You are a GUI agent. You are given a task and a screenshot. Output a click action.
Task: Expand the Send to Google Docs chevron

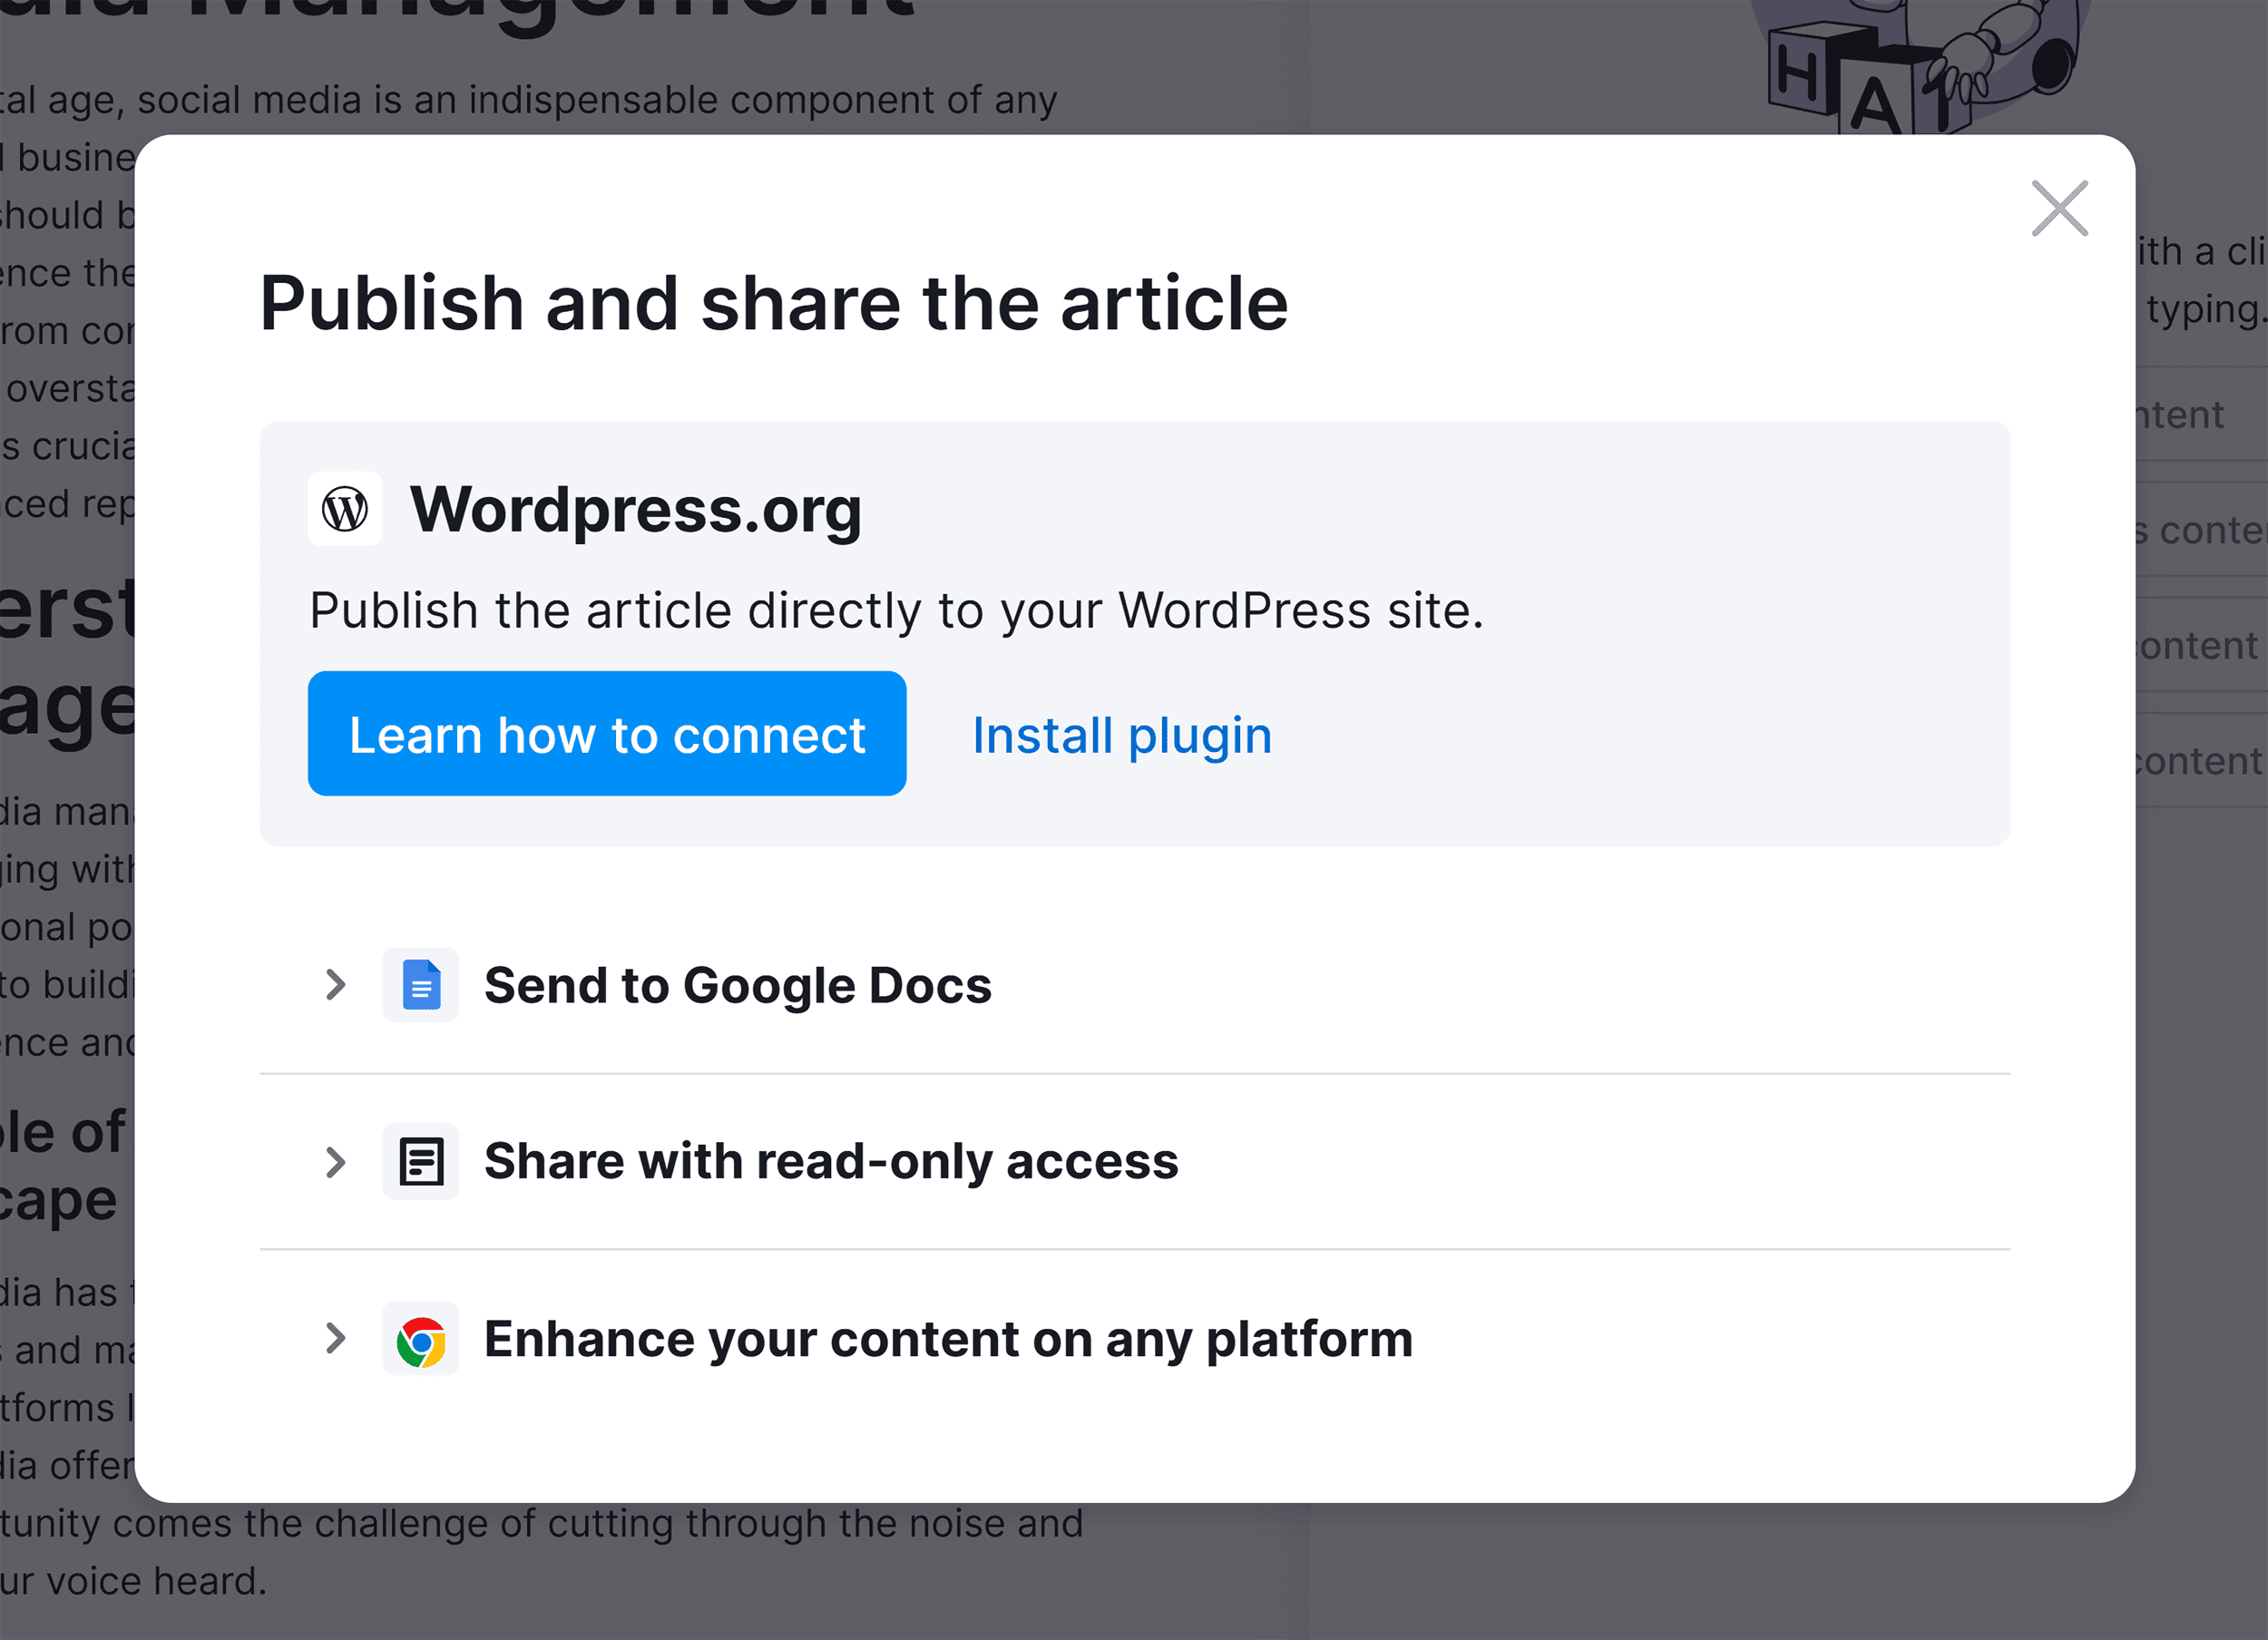click(336, 985)
